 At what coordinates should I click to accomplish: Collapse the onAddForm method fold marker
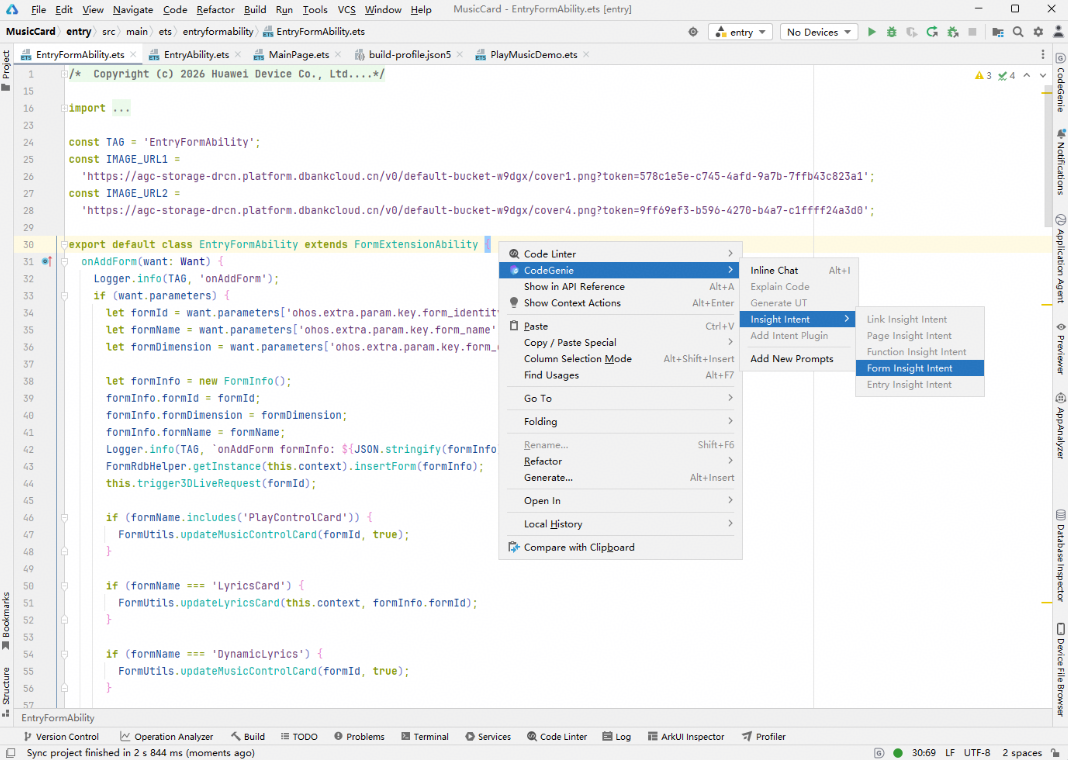pyautogui.click(x=62, y=262)
